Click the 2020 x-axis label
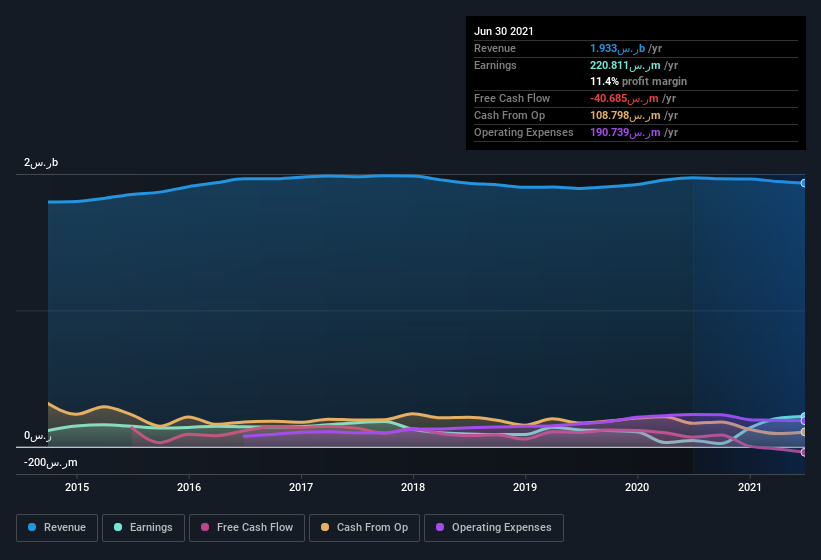Screen dimensions: 821x560 [637, 487]
